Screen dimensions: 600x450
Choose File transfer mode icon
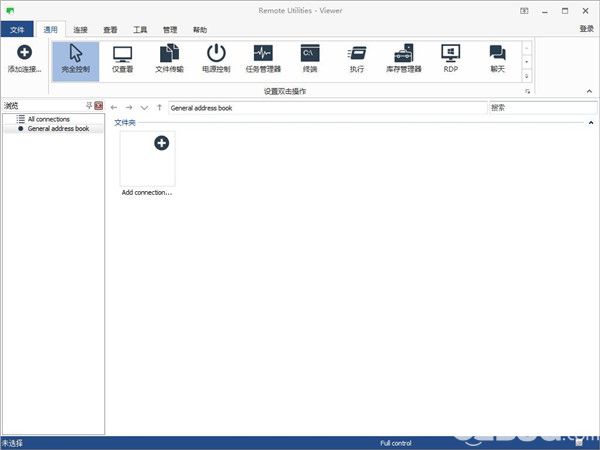click(170, 59)
